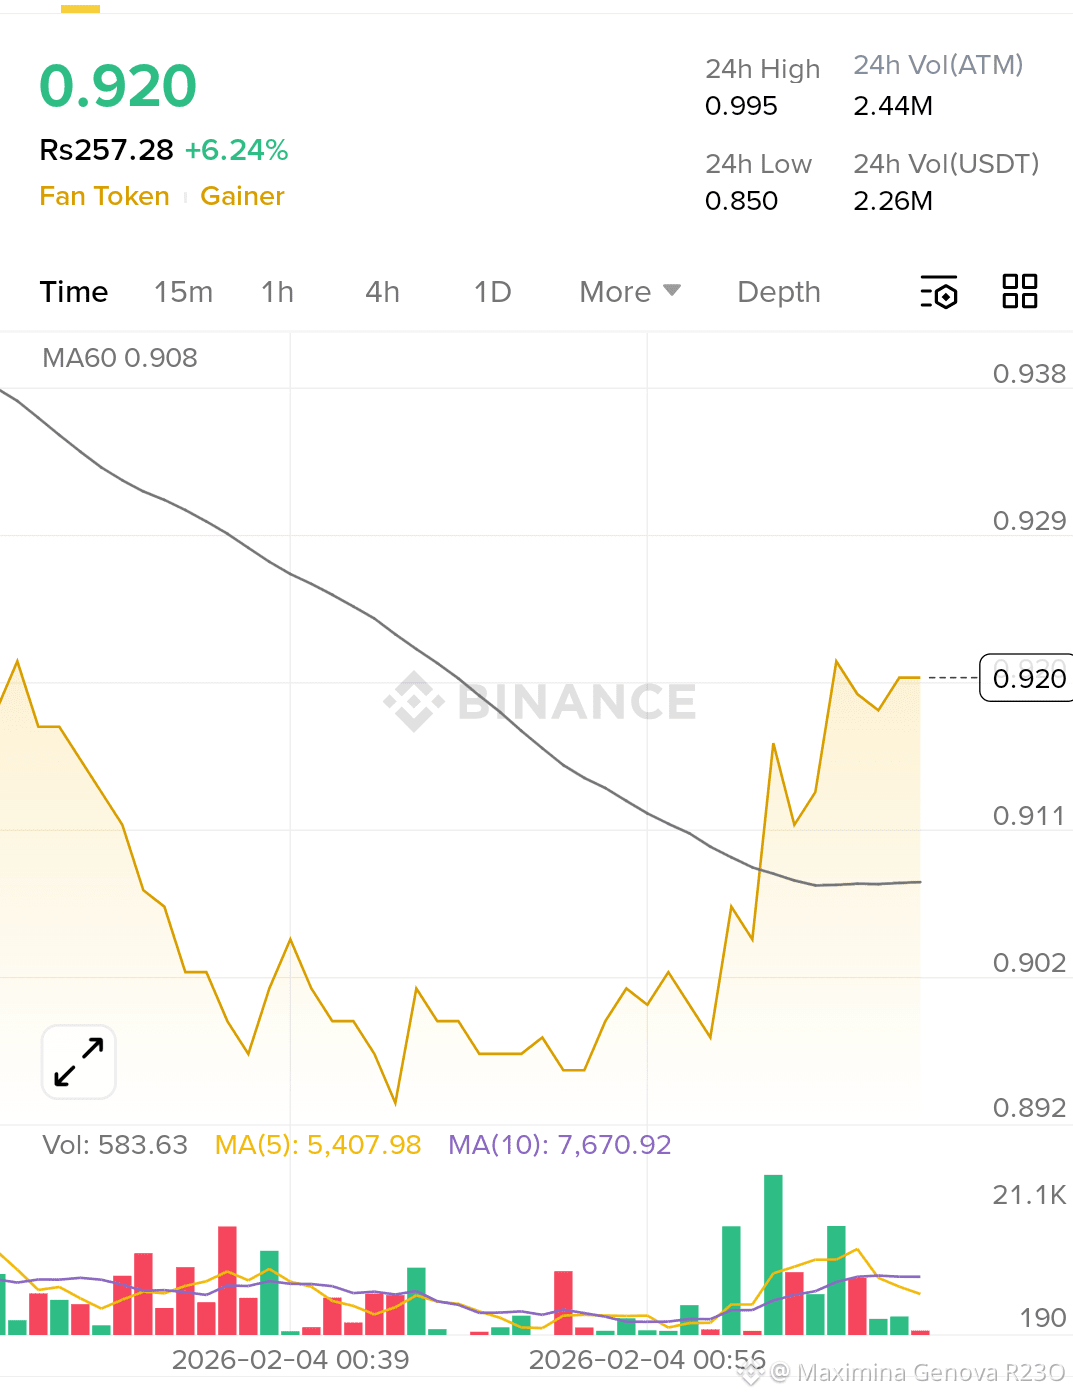This screenshot has height=1397, width=1073.
Task: Click the current price 0.920 marker
Action: click(1028, 679)
